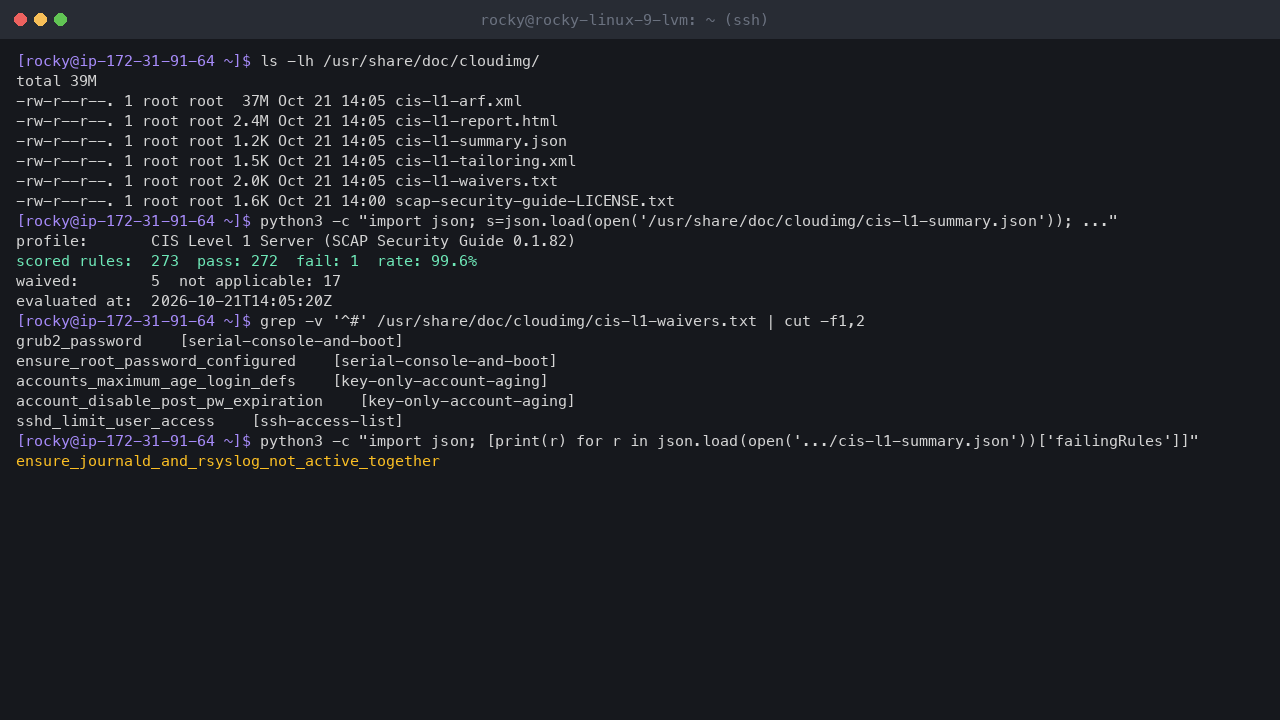
Task: Click the filename cis-l1-arf.xml
Action: 458,101
